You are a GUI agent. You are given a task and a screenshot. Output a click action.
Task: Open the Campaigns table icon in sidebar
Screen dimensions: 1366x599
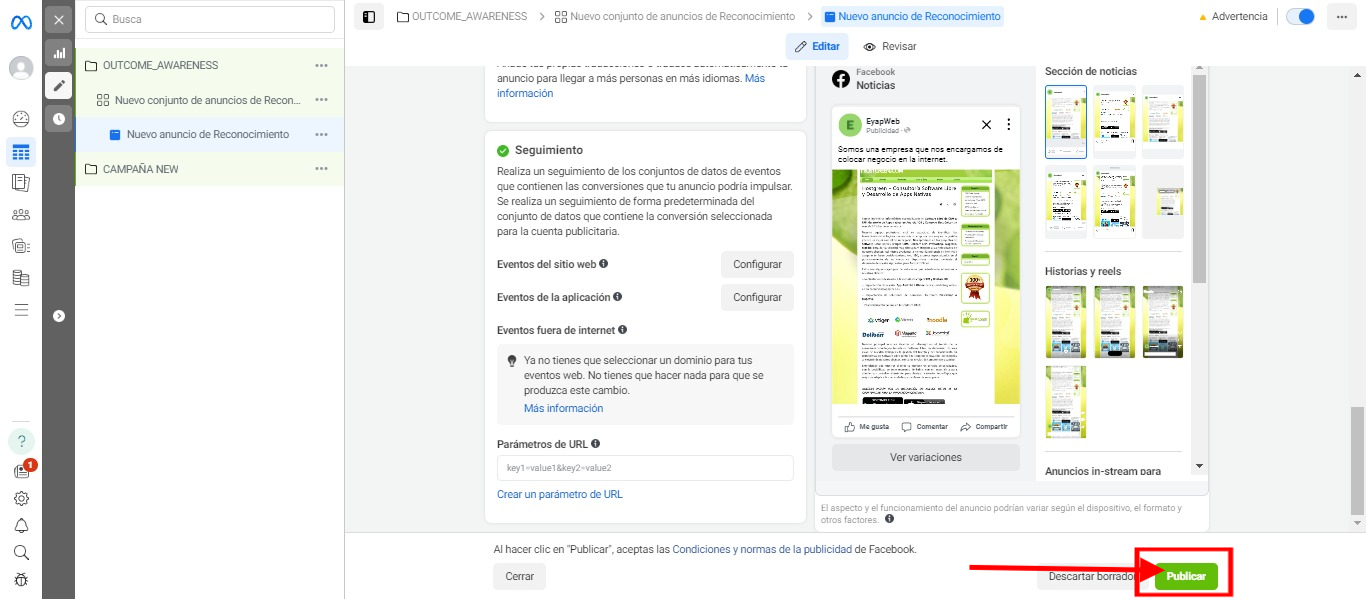pos(20,152)
